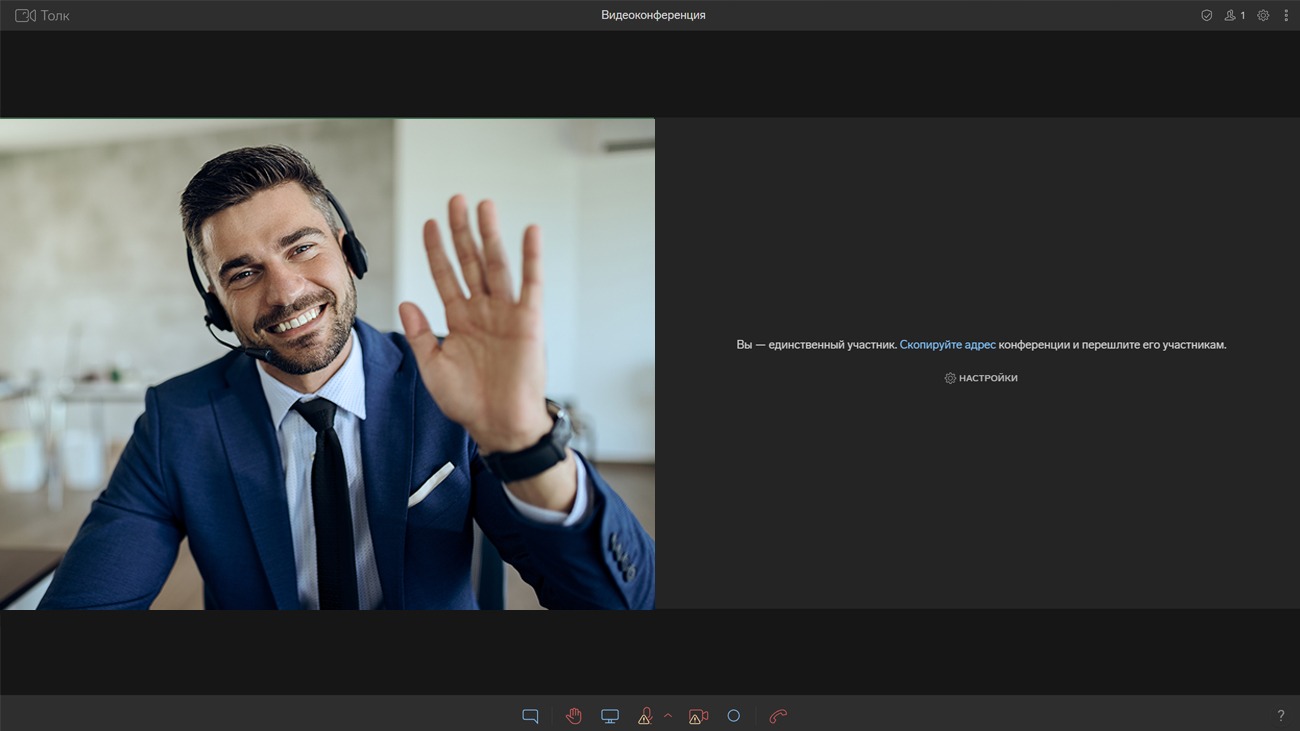This screenshot has width=1300, height=731.
Task: Open the three-dot more options menu
Action: pyautogui.click(x=1286, y=16)
